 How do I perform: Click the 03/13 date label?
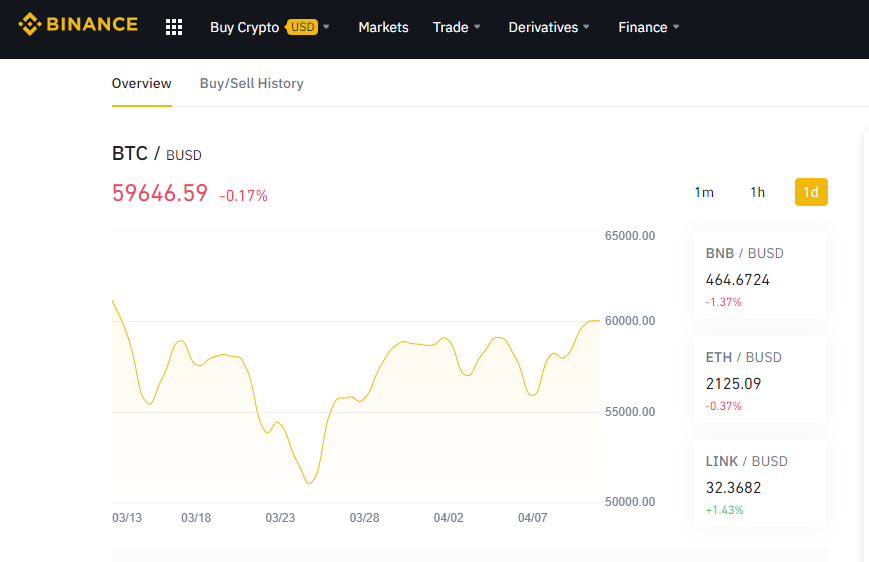coord(127,518)
